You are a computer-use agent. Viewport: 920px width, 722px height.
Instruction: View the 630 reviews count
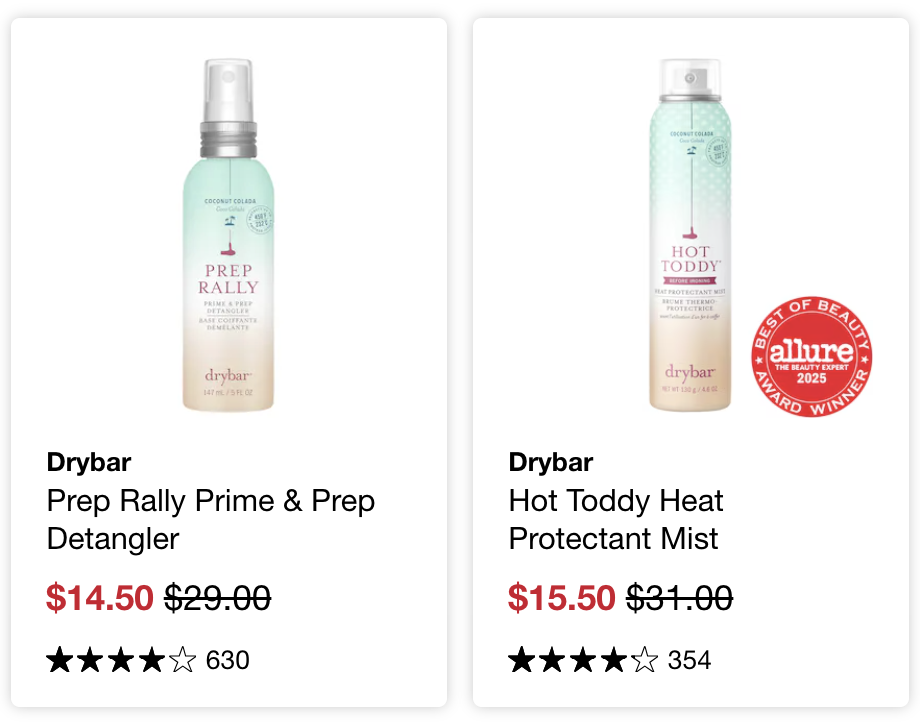(x=227, y=660)
